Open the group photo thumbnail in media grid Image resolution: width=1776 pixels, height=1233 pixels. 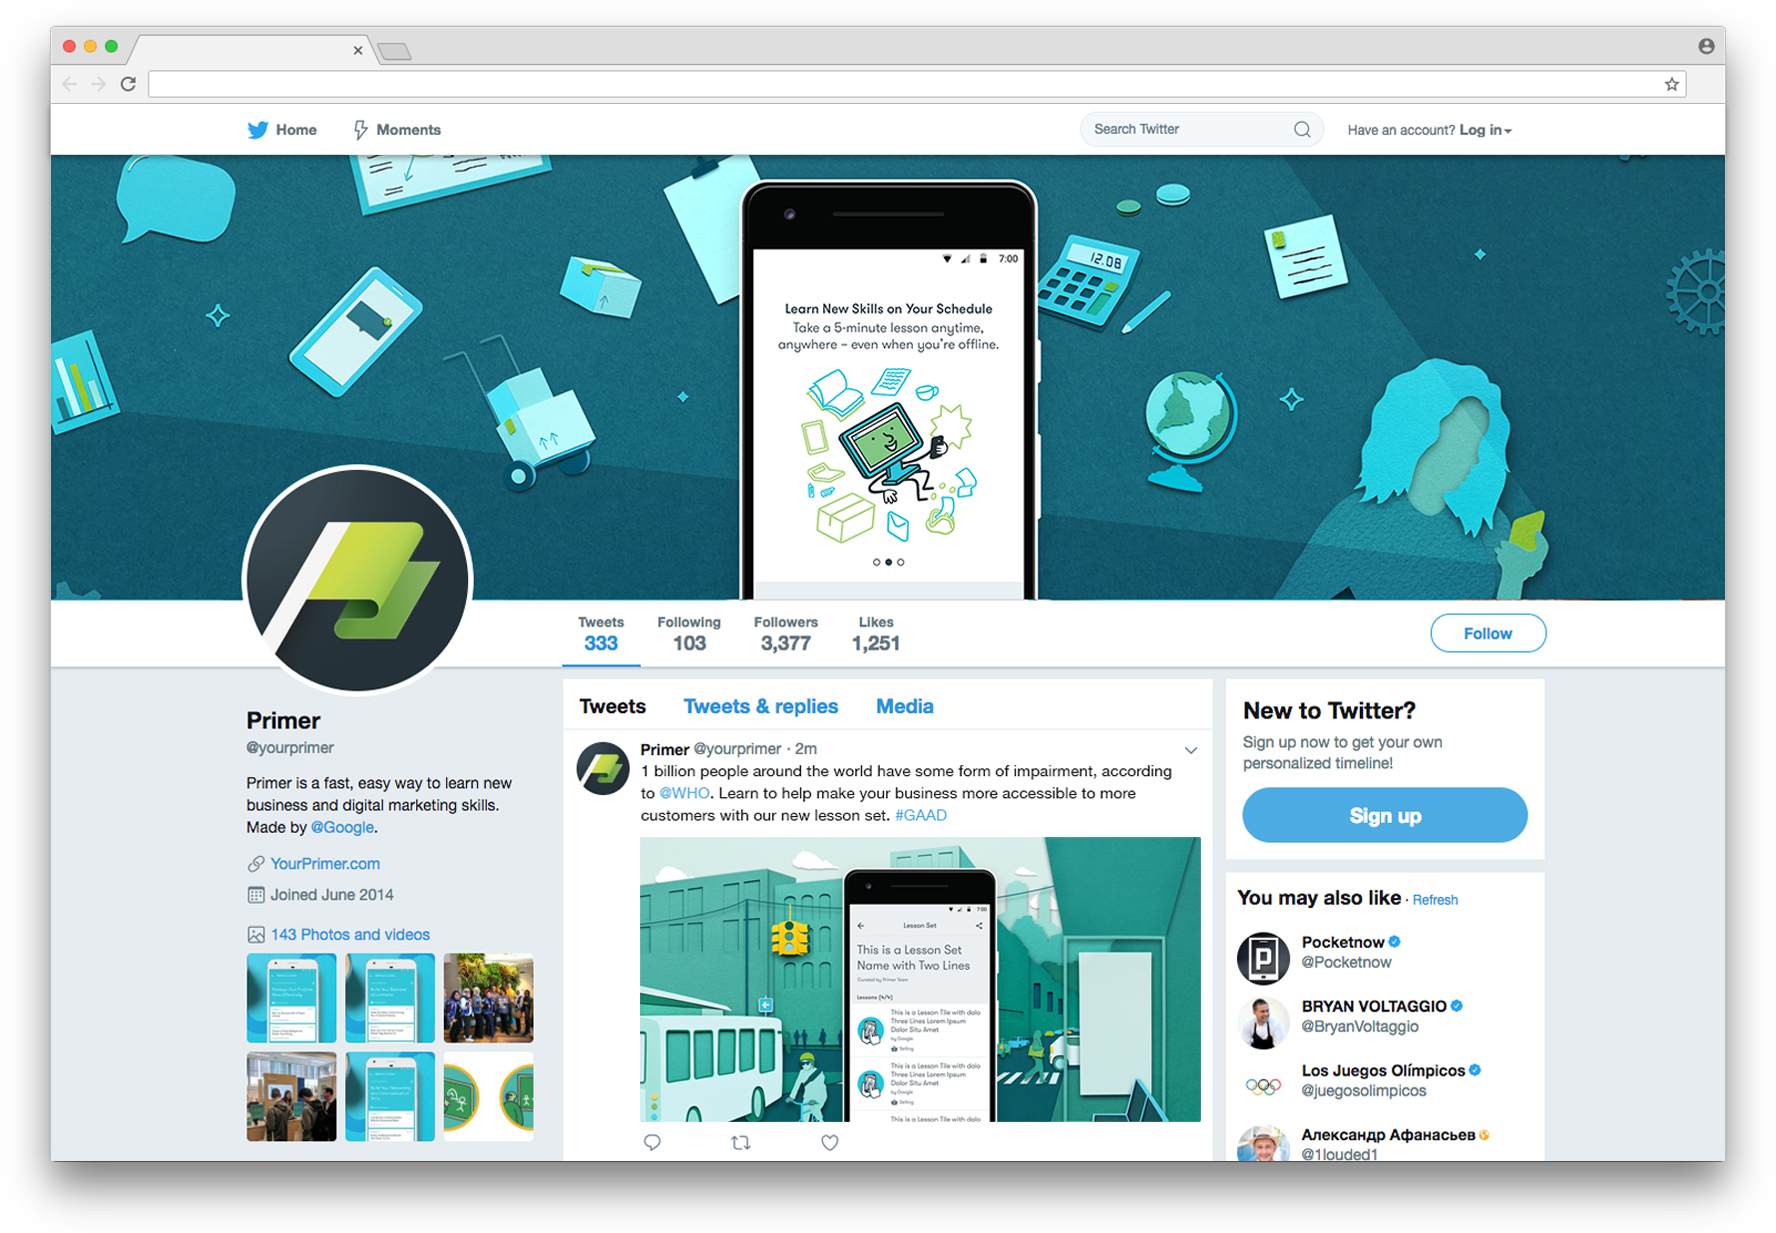pos(488,998)
